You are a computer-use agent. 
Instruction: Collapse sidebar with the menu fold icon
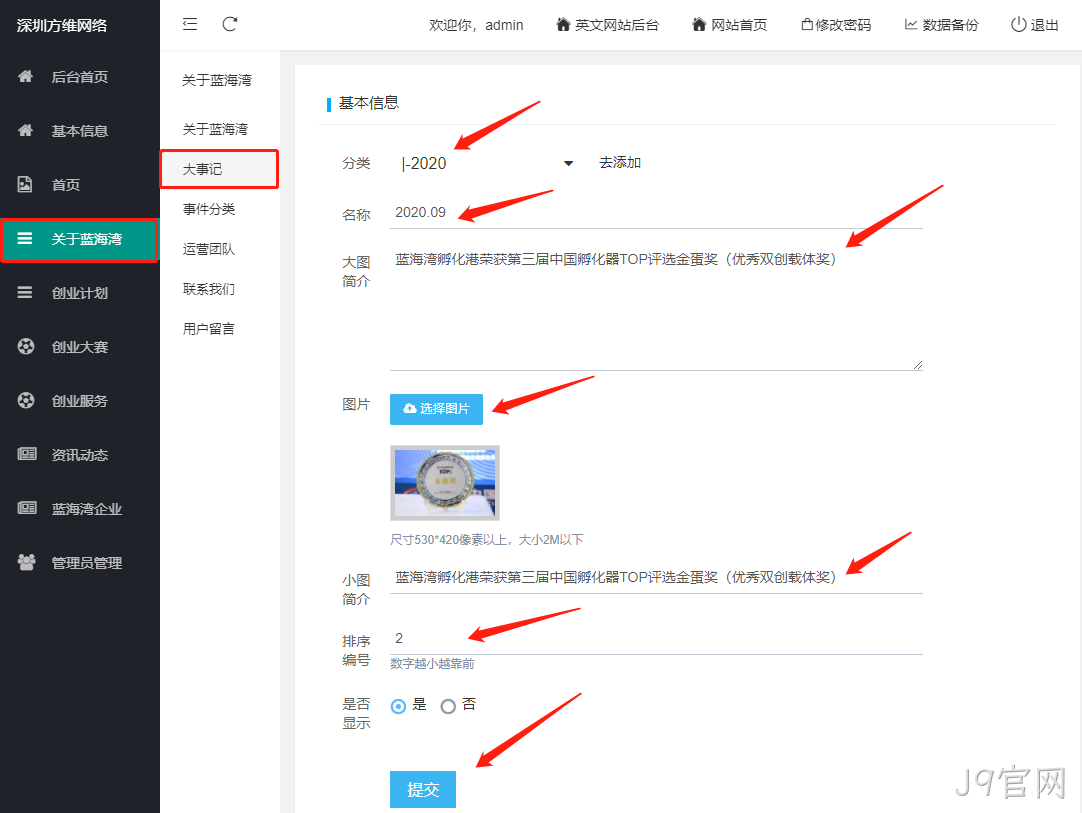point(190,24)
